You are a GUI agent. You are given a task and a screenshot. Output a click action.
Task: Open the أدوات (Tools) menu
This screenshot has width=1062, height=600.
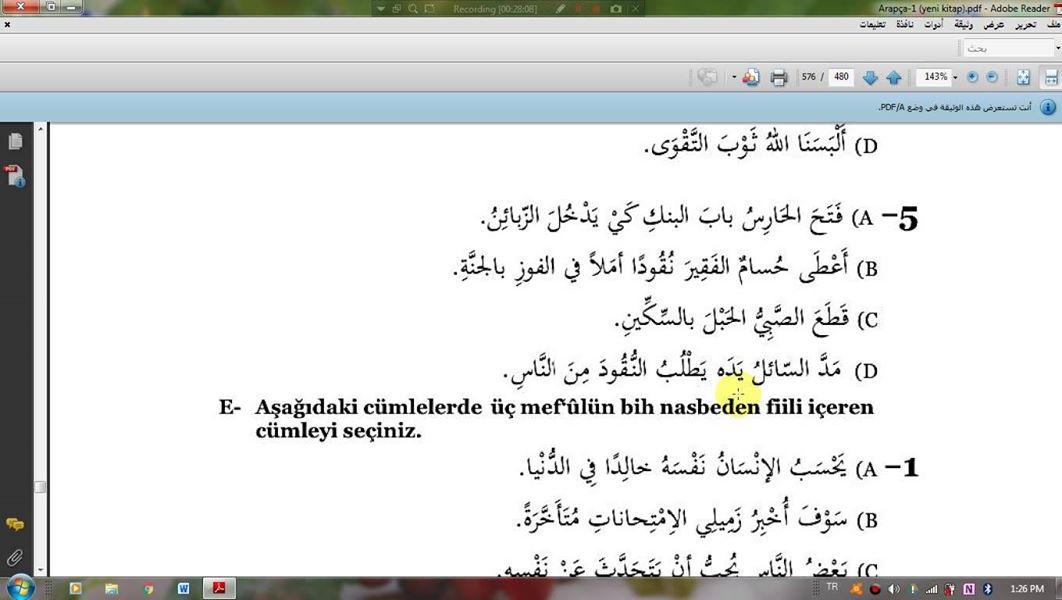(x=933, y=25)
